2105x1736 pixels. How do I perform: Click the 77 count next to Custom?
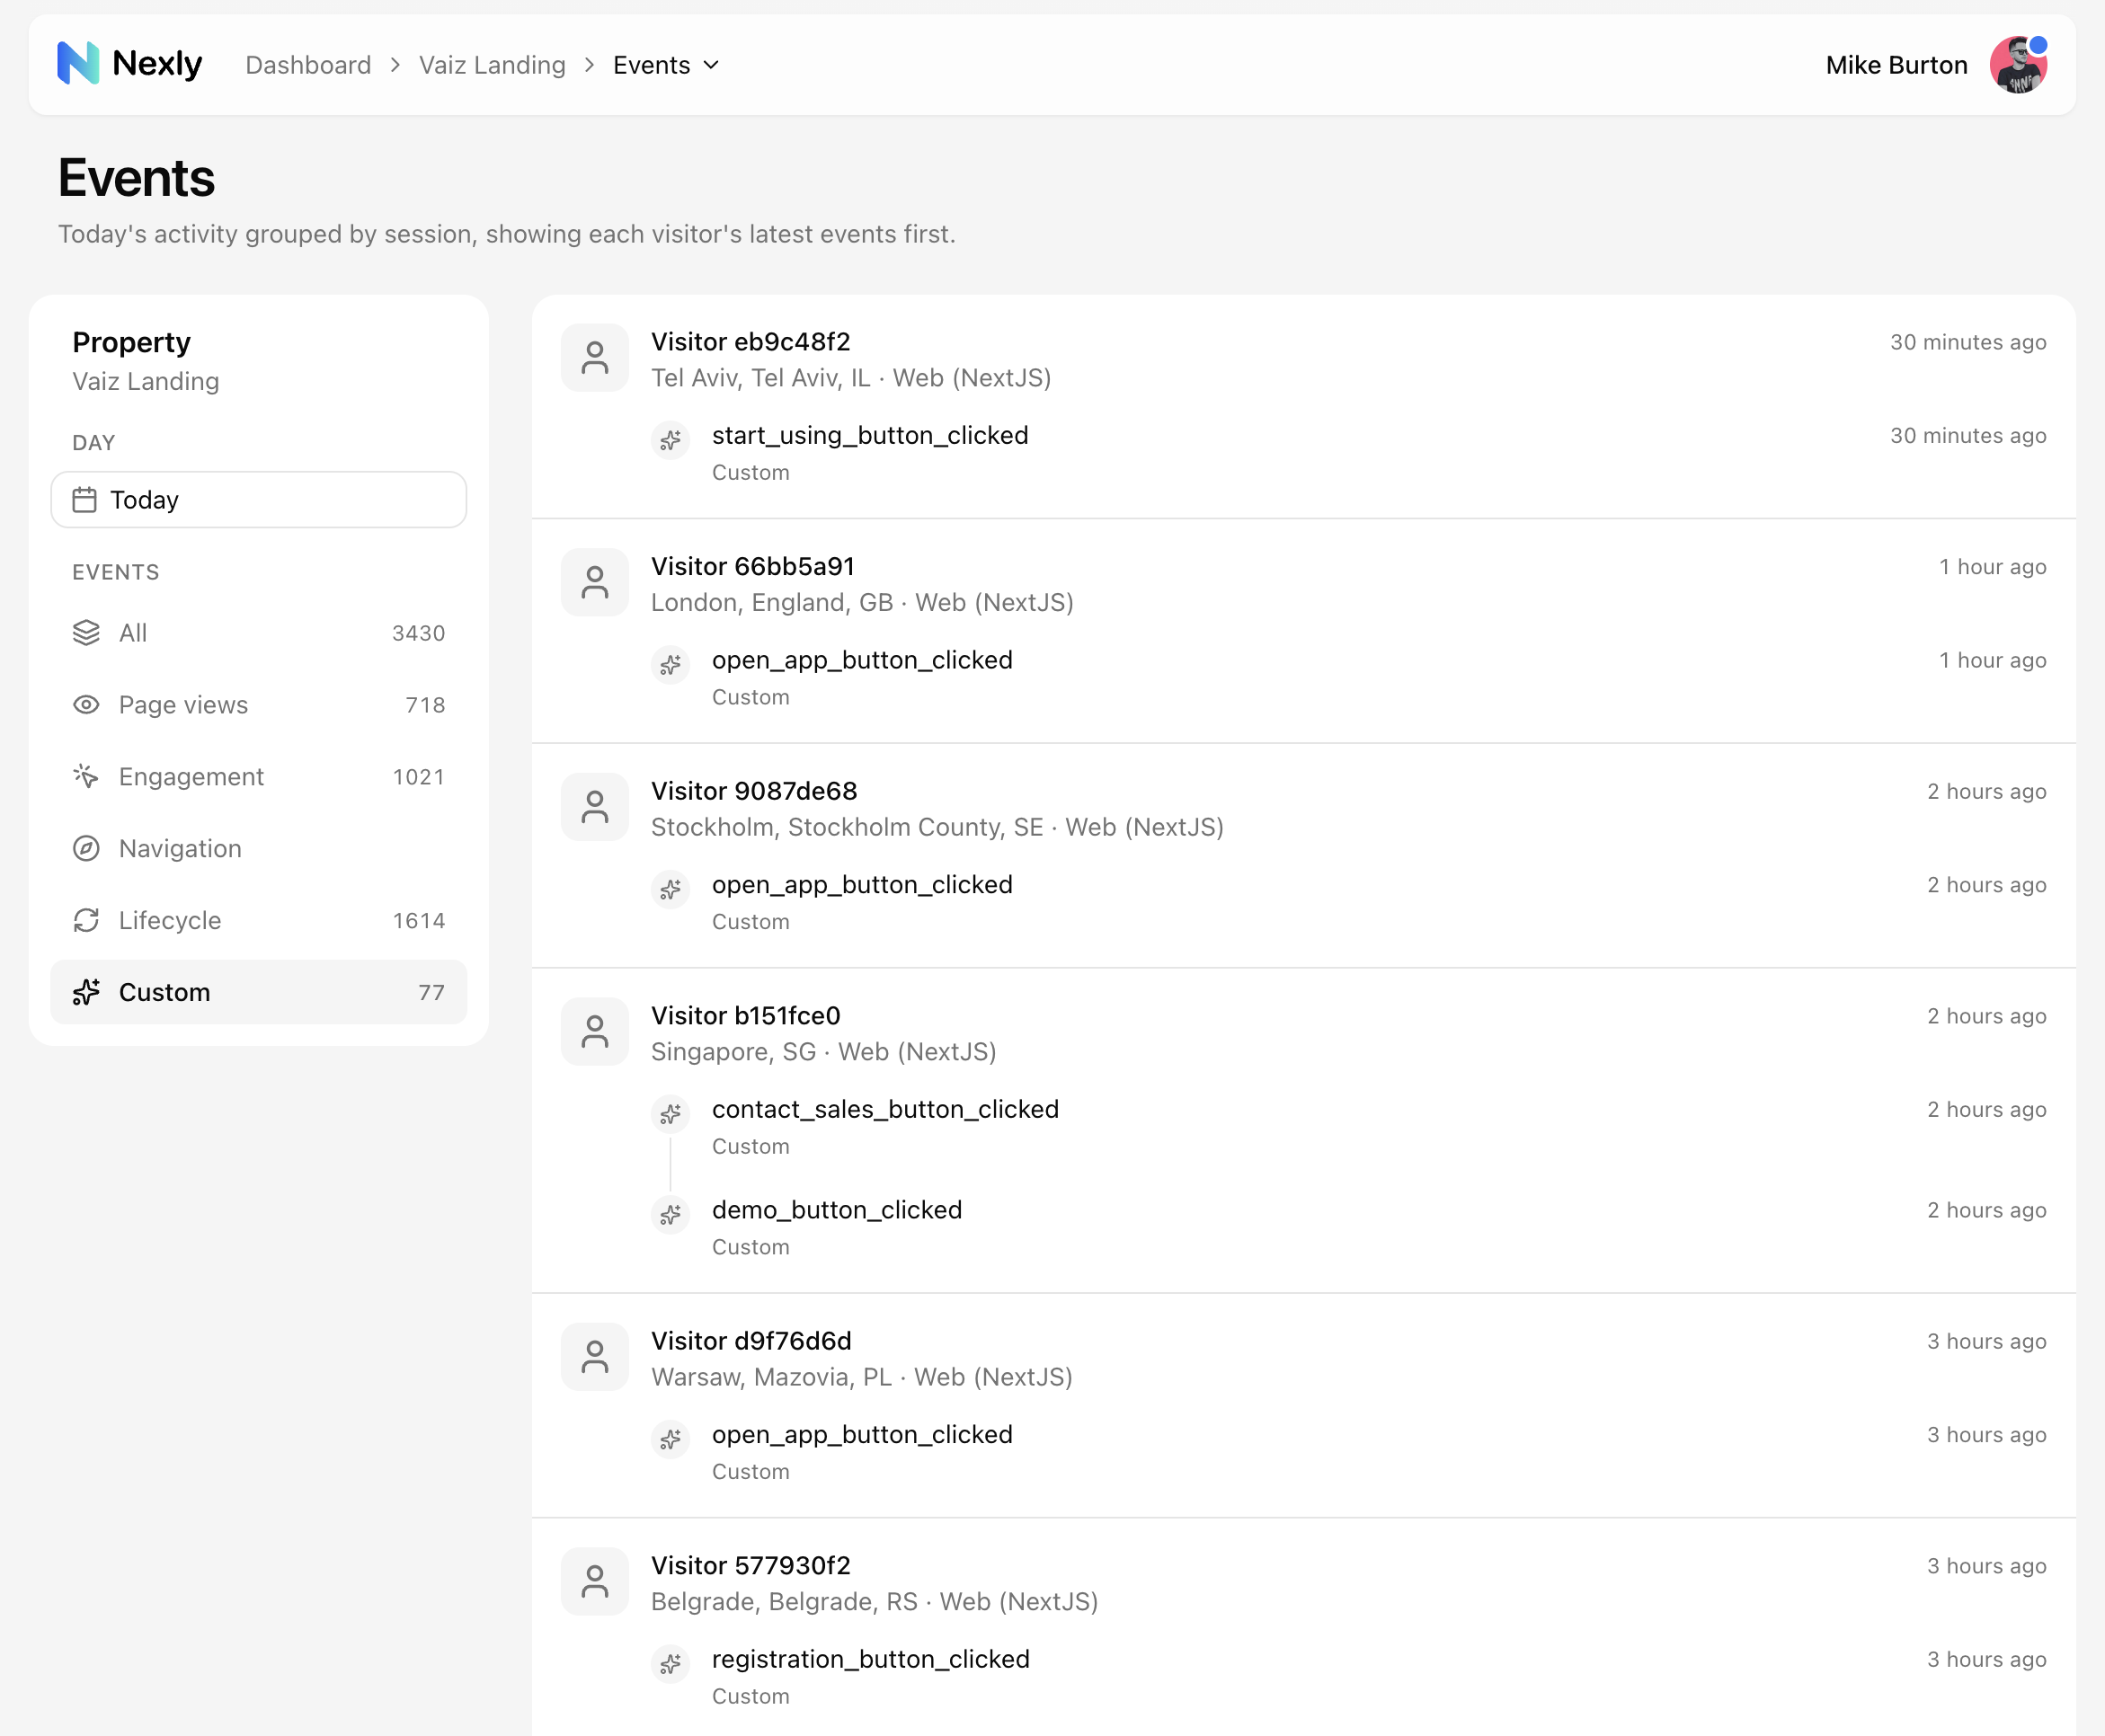[431, 992]
